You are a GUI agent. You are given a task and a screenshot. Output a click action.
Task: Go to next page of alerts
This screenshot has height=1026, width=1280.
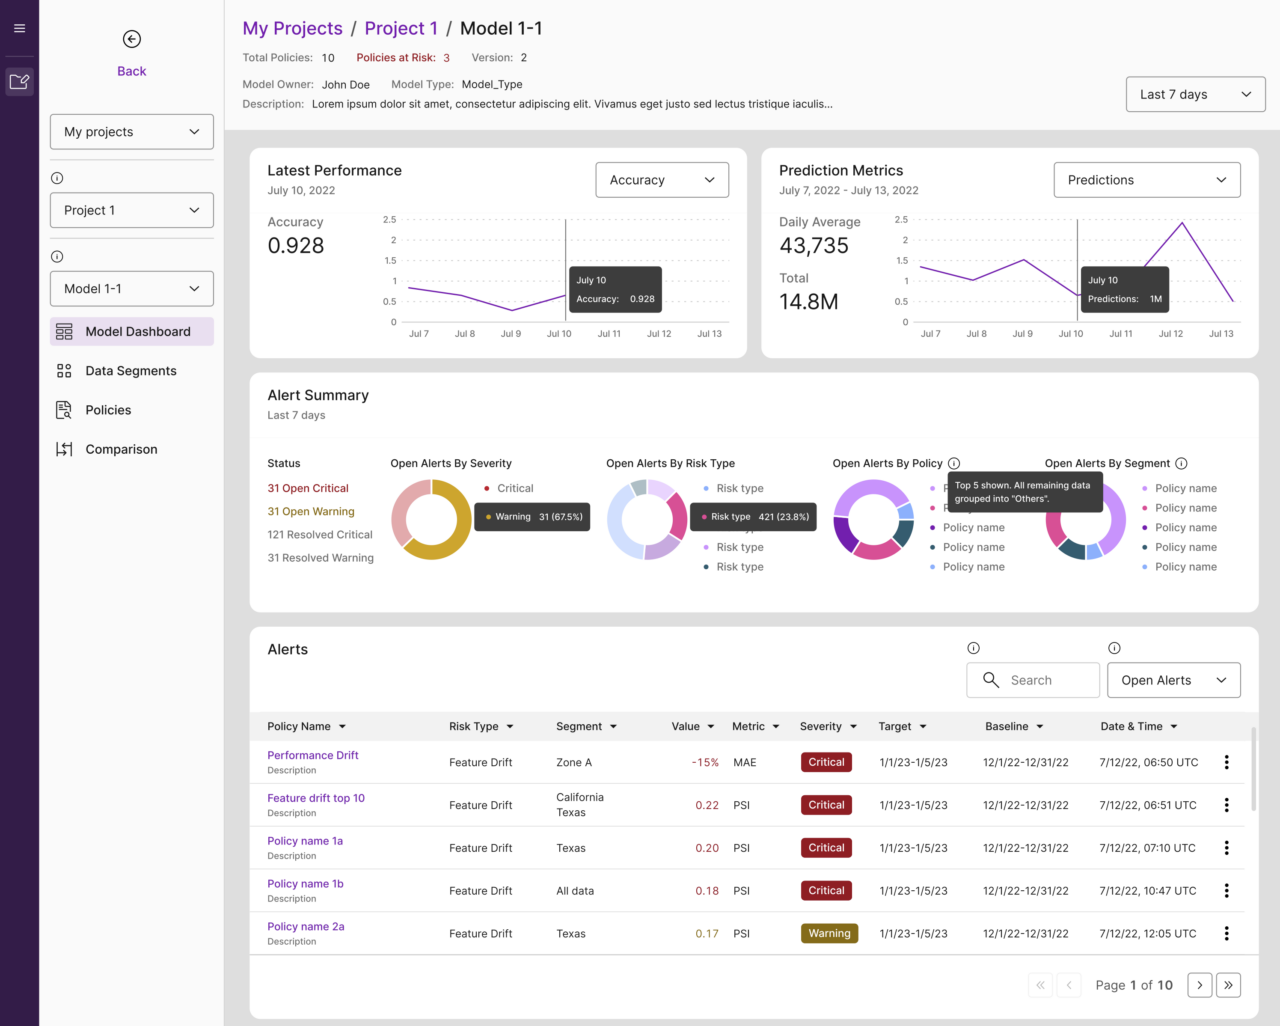(1199, 985)
